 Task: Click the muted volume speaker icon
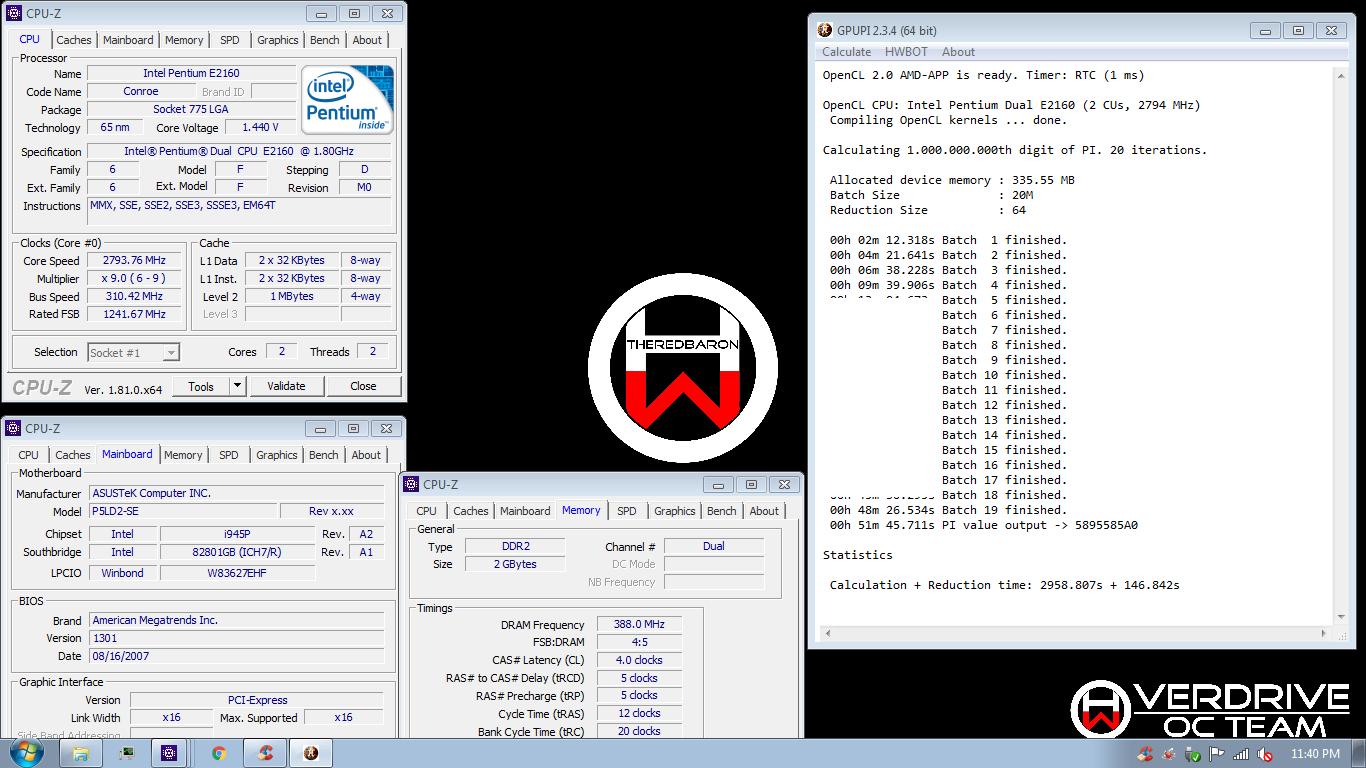pos(1265,754)
